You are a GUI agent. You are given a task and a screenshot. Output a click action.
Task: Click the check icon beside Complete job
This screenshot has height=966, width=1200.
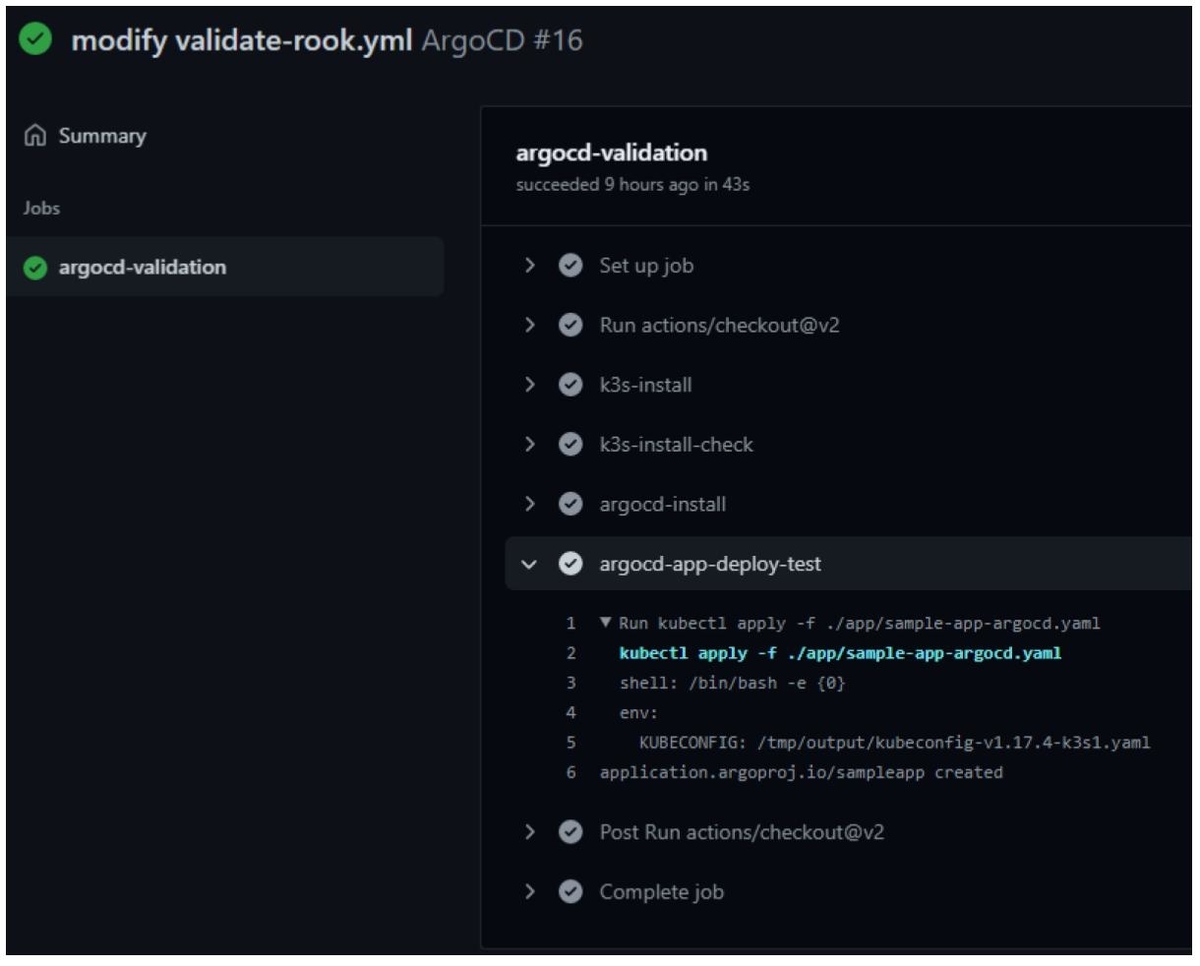(570, 892)
